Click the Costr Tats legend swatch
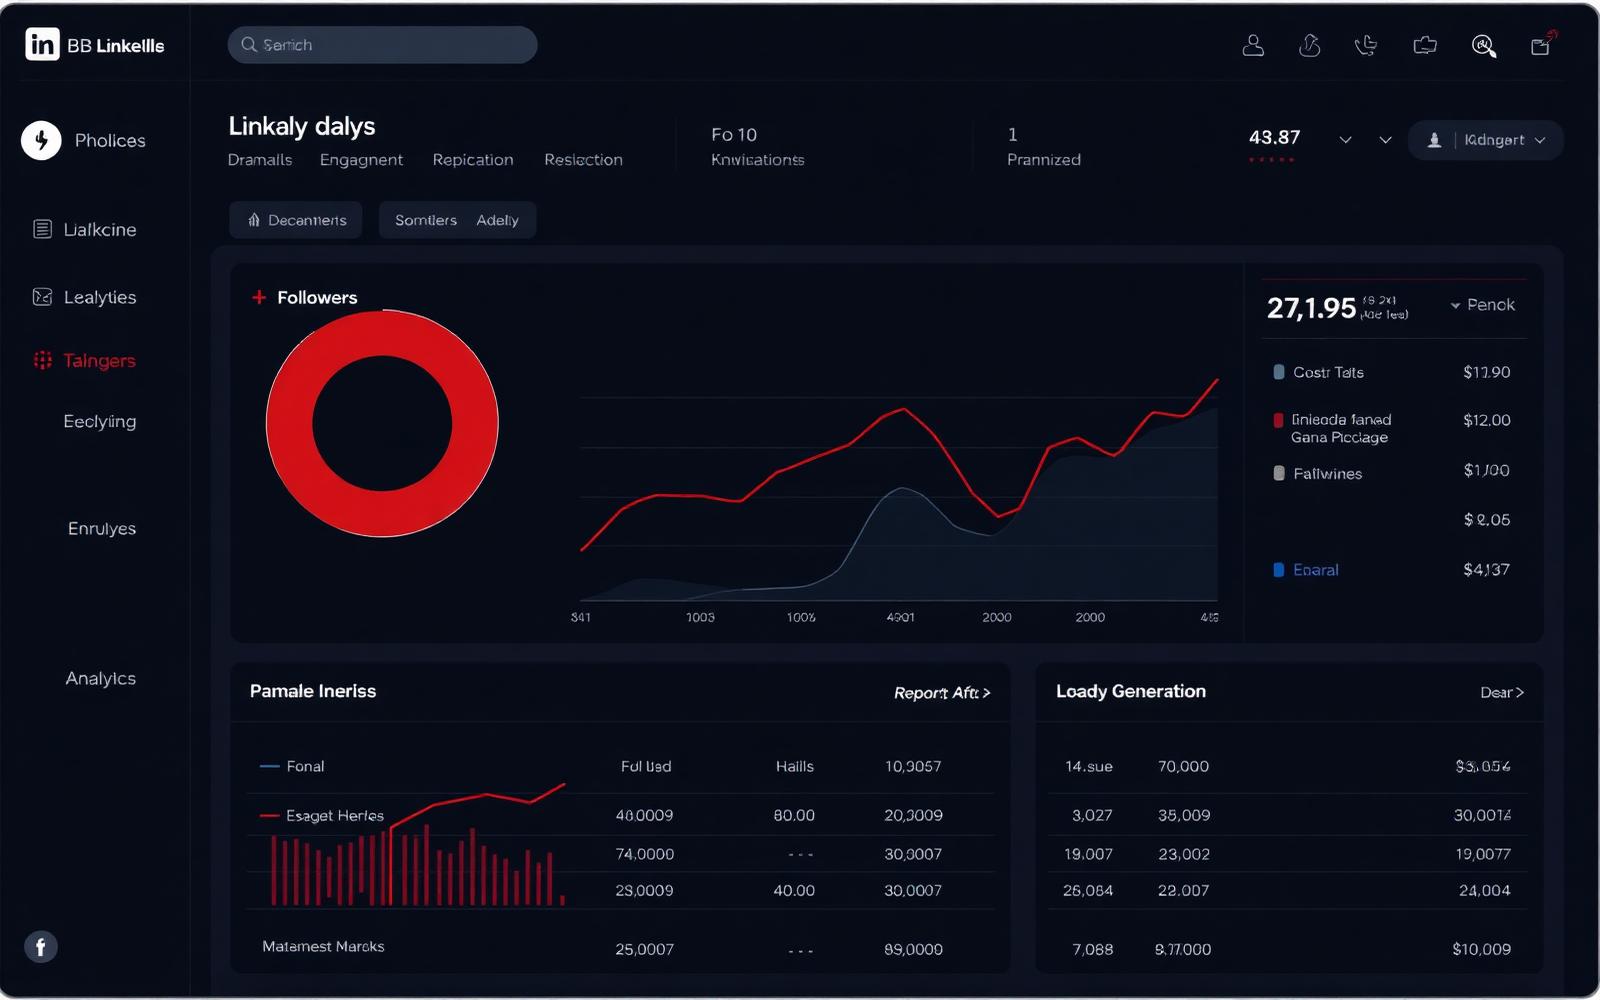 [x=1278, y=372]
